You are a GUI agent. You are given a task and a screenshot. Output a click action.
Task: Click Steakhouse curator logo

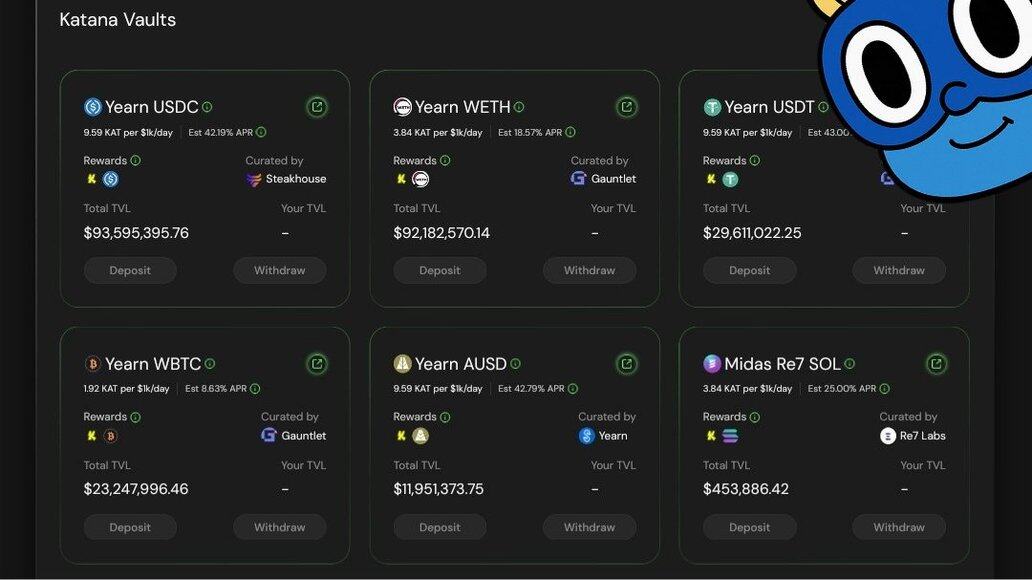click(254, 179)
